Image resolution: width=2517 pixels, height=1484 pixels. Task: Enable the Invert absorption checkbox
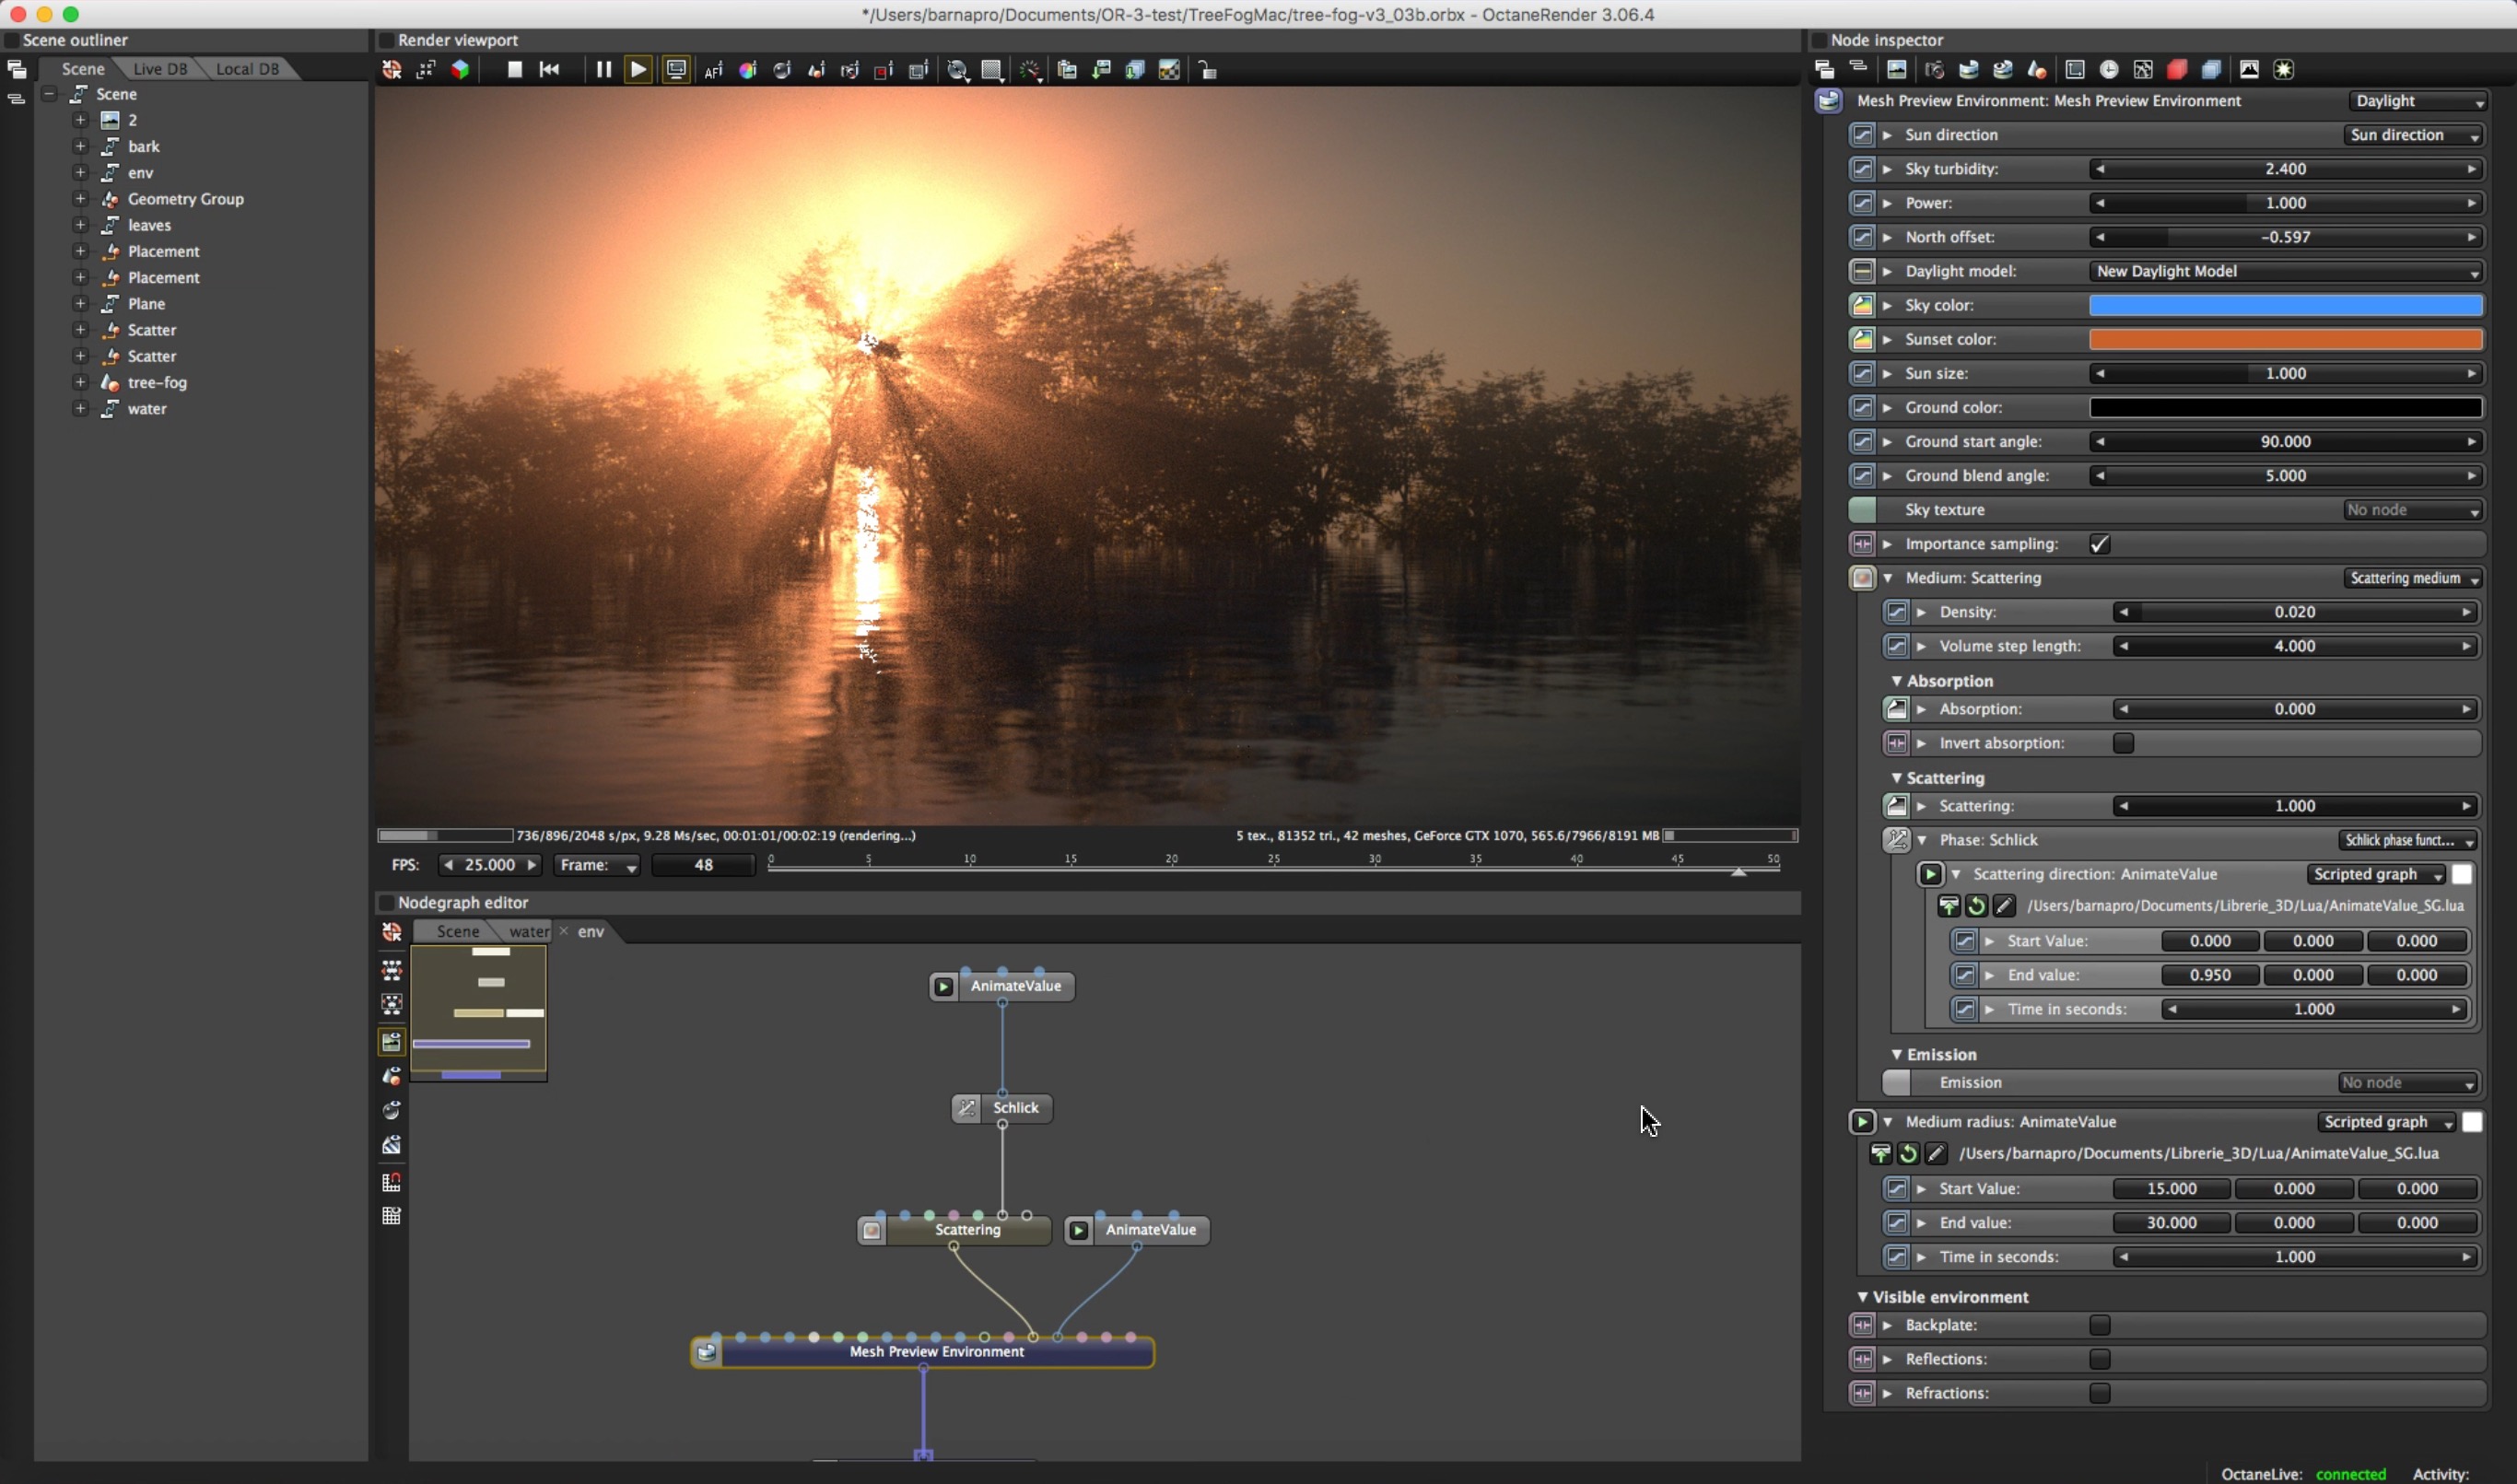pyautogui.click(x=2122, y=743)
